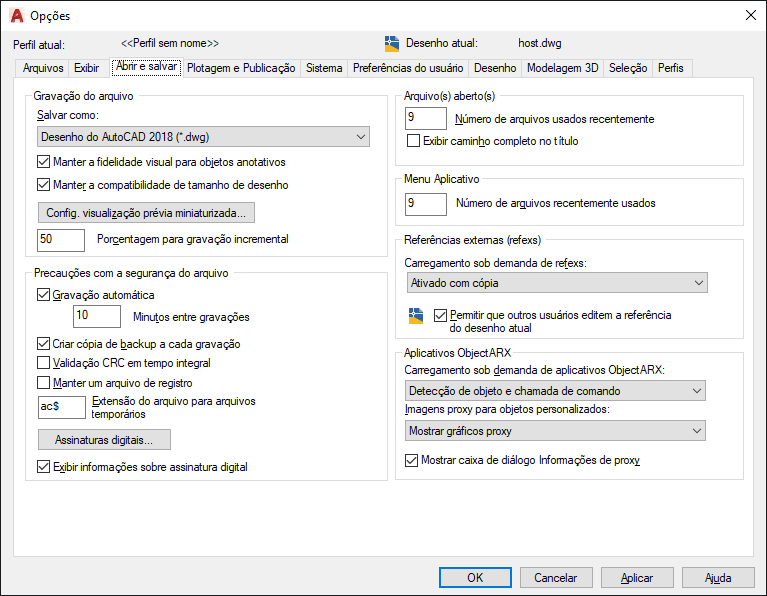Close the Opções dialog window
This screenshot has height=596, width=767.
click(x=750, y=15)
